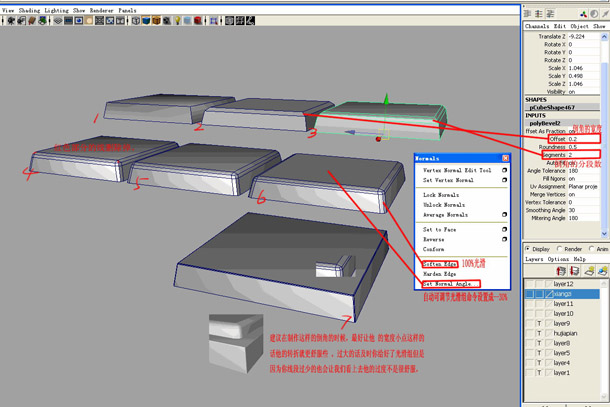Toggle the field chart icon

point(99,20)
